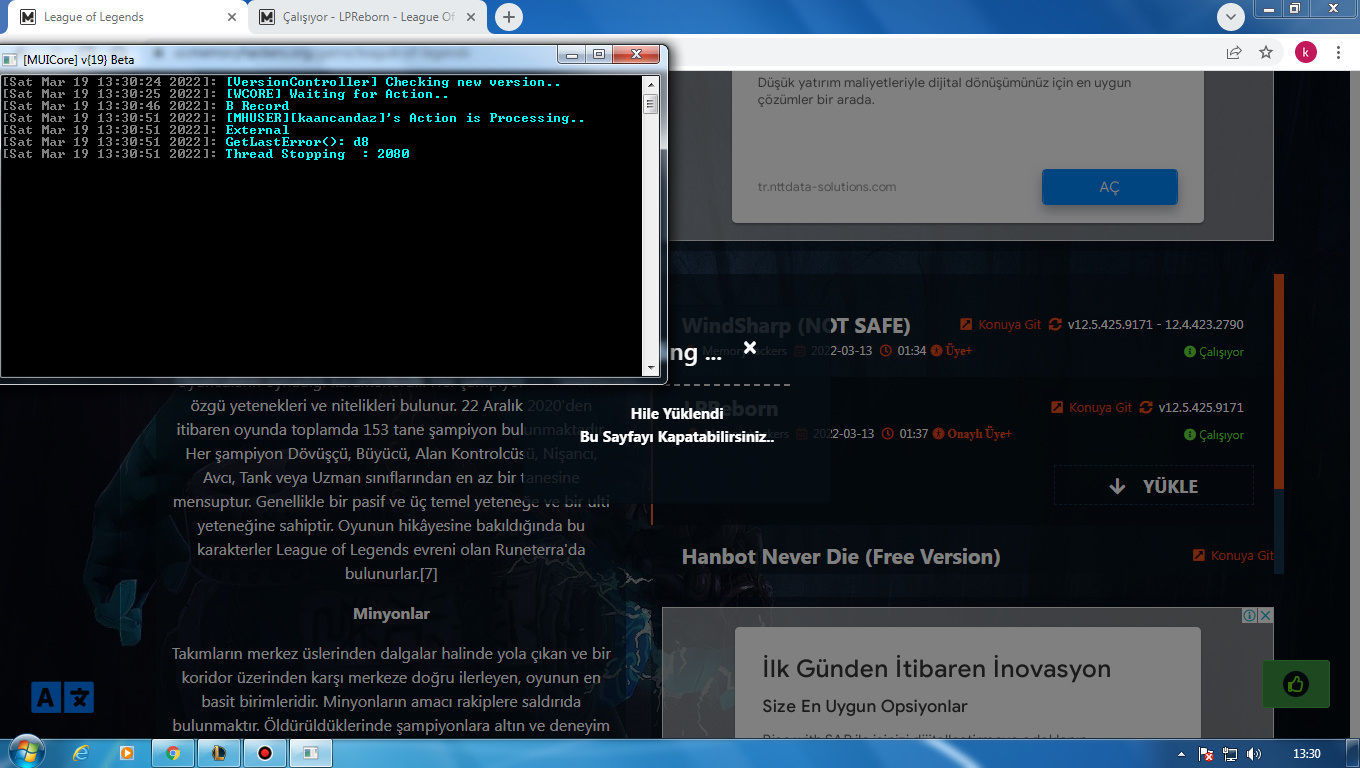Click the refresh icon beside LPReborn version
1360x768 pixels.
[x=1147, y=407]
